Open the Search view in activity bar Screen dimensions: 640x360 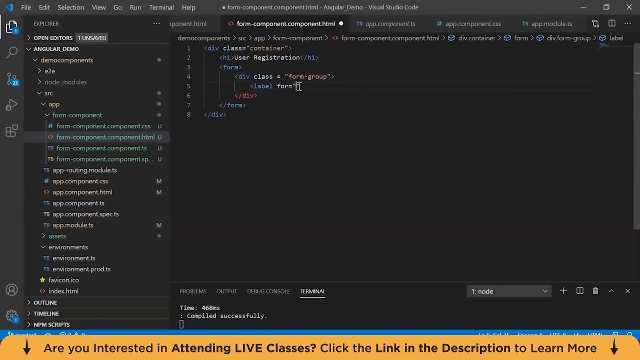click(12, 52)
